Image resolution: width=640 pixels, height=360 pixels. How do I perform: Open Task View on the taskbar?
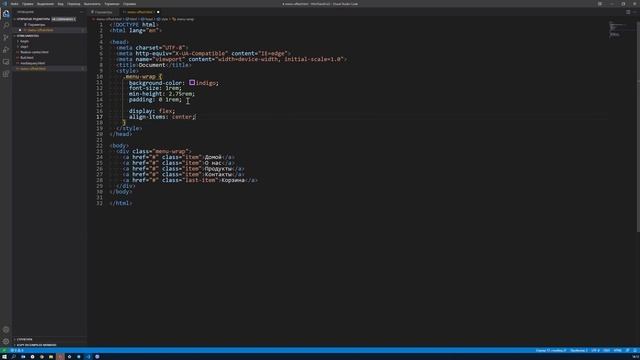23,357
